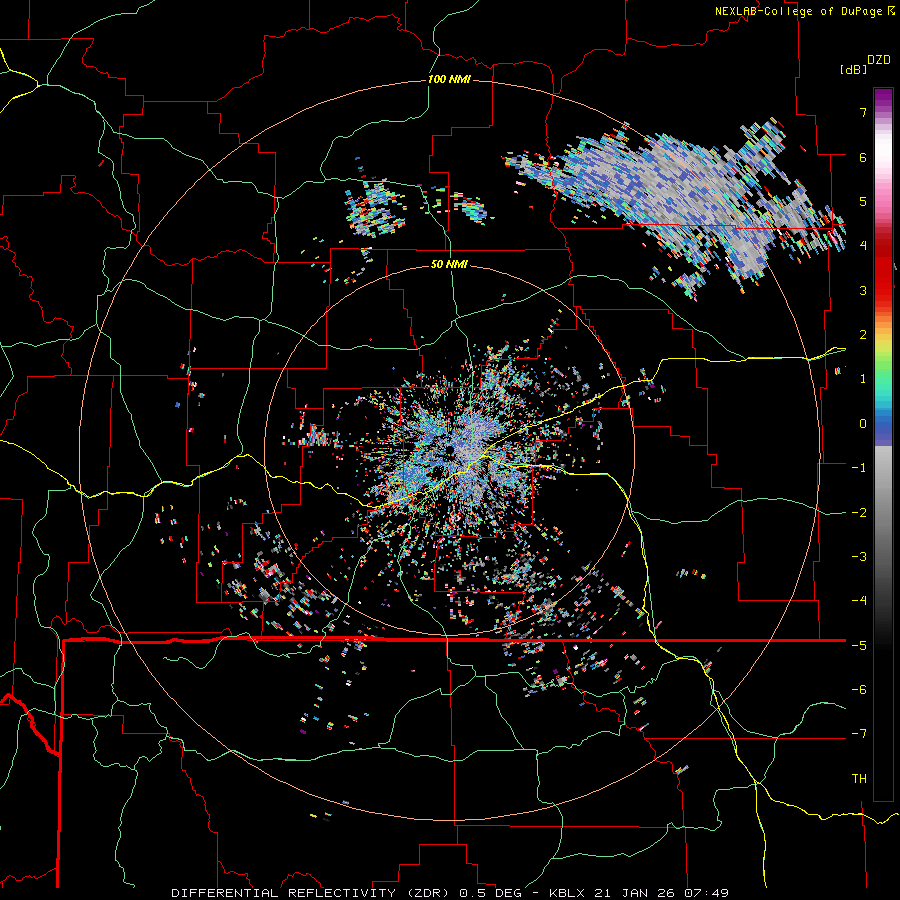Viewport: 900px width, 900px height.
Task: Click the -5 value on the scale
Action: click(859, 645)
